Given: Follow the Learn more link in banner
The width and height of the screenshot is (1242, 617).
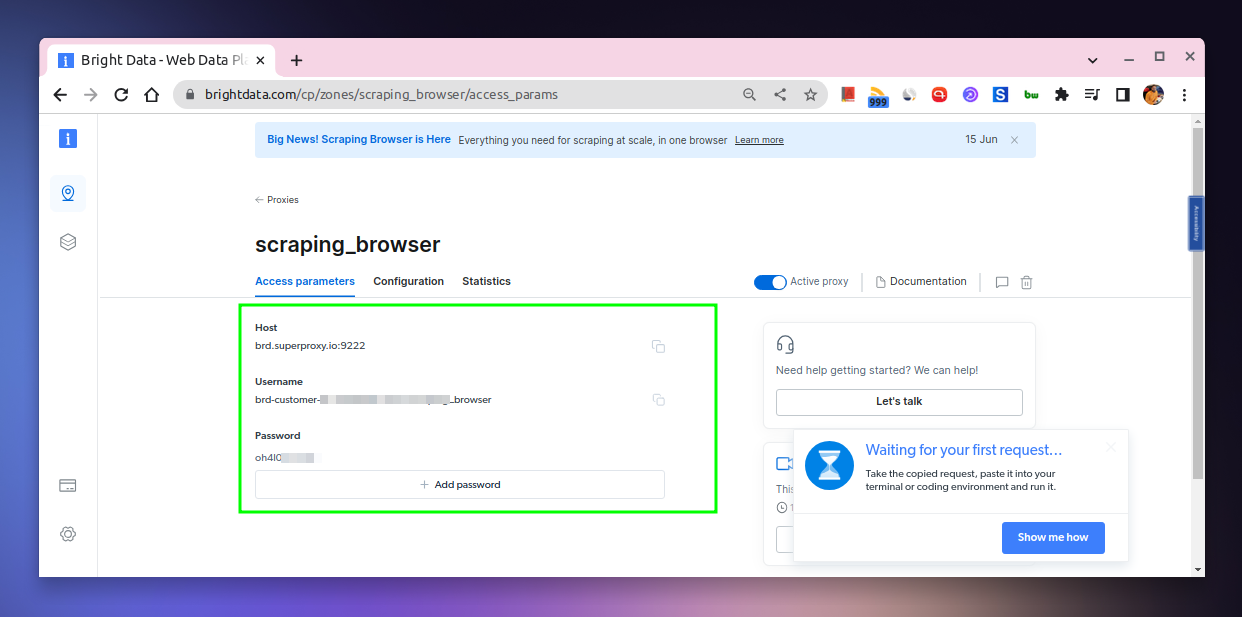Looking at the screenshot, I should pos(759,140).
